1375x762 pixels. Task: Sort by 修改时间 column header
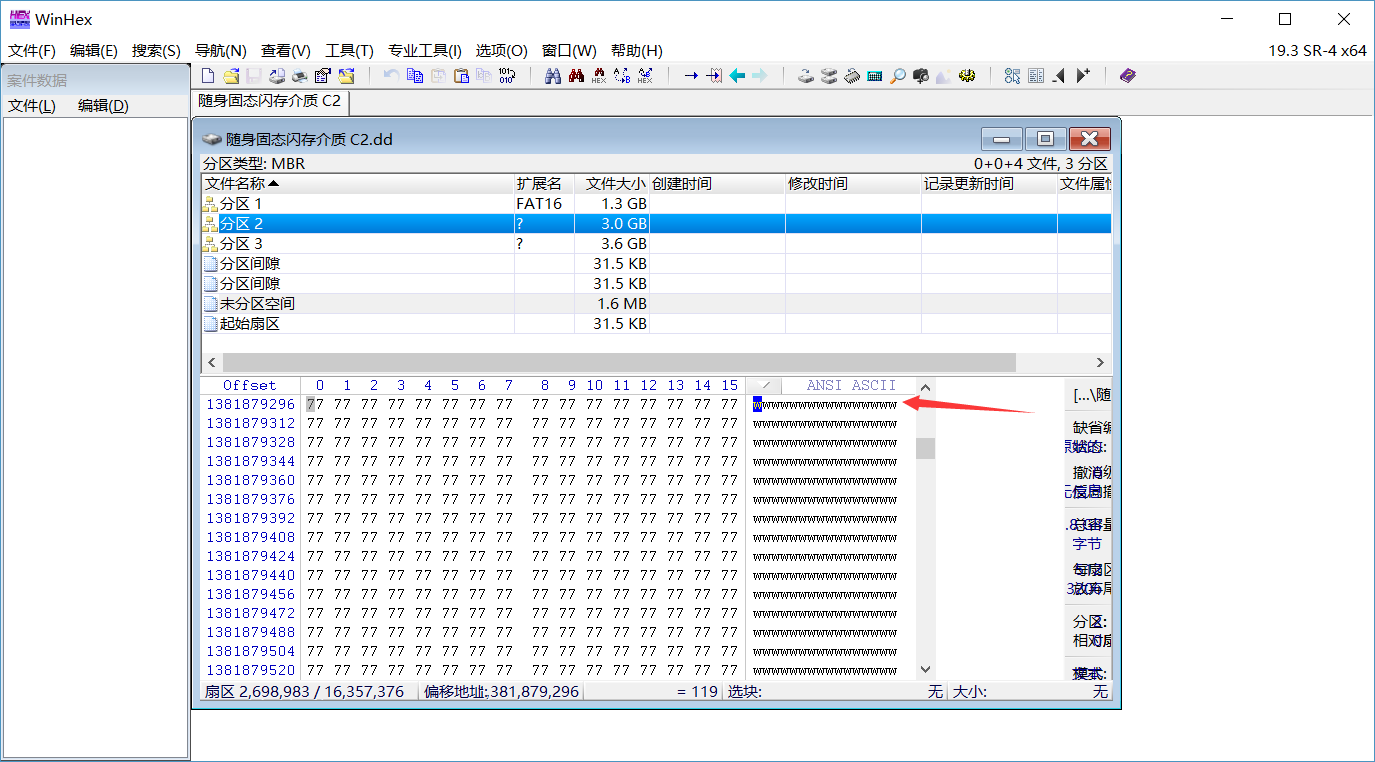(853, 184)
